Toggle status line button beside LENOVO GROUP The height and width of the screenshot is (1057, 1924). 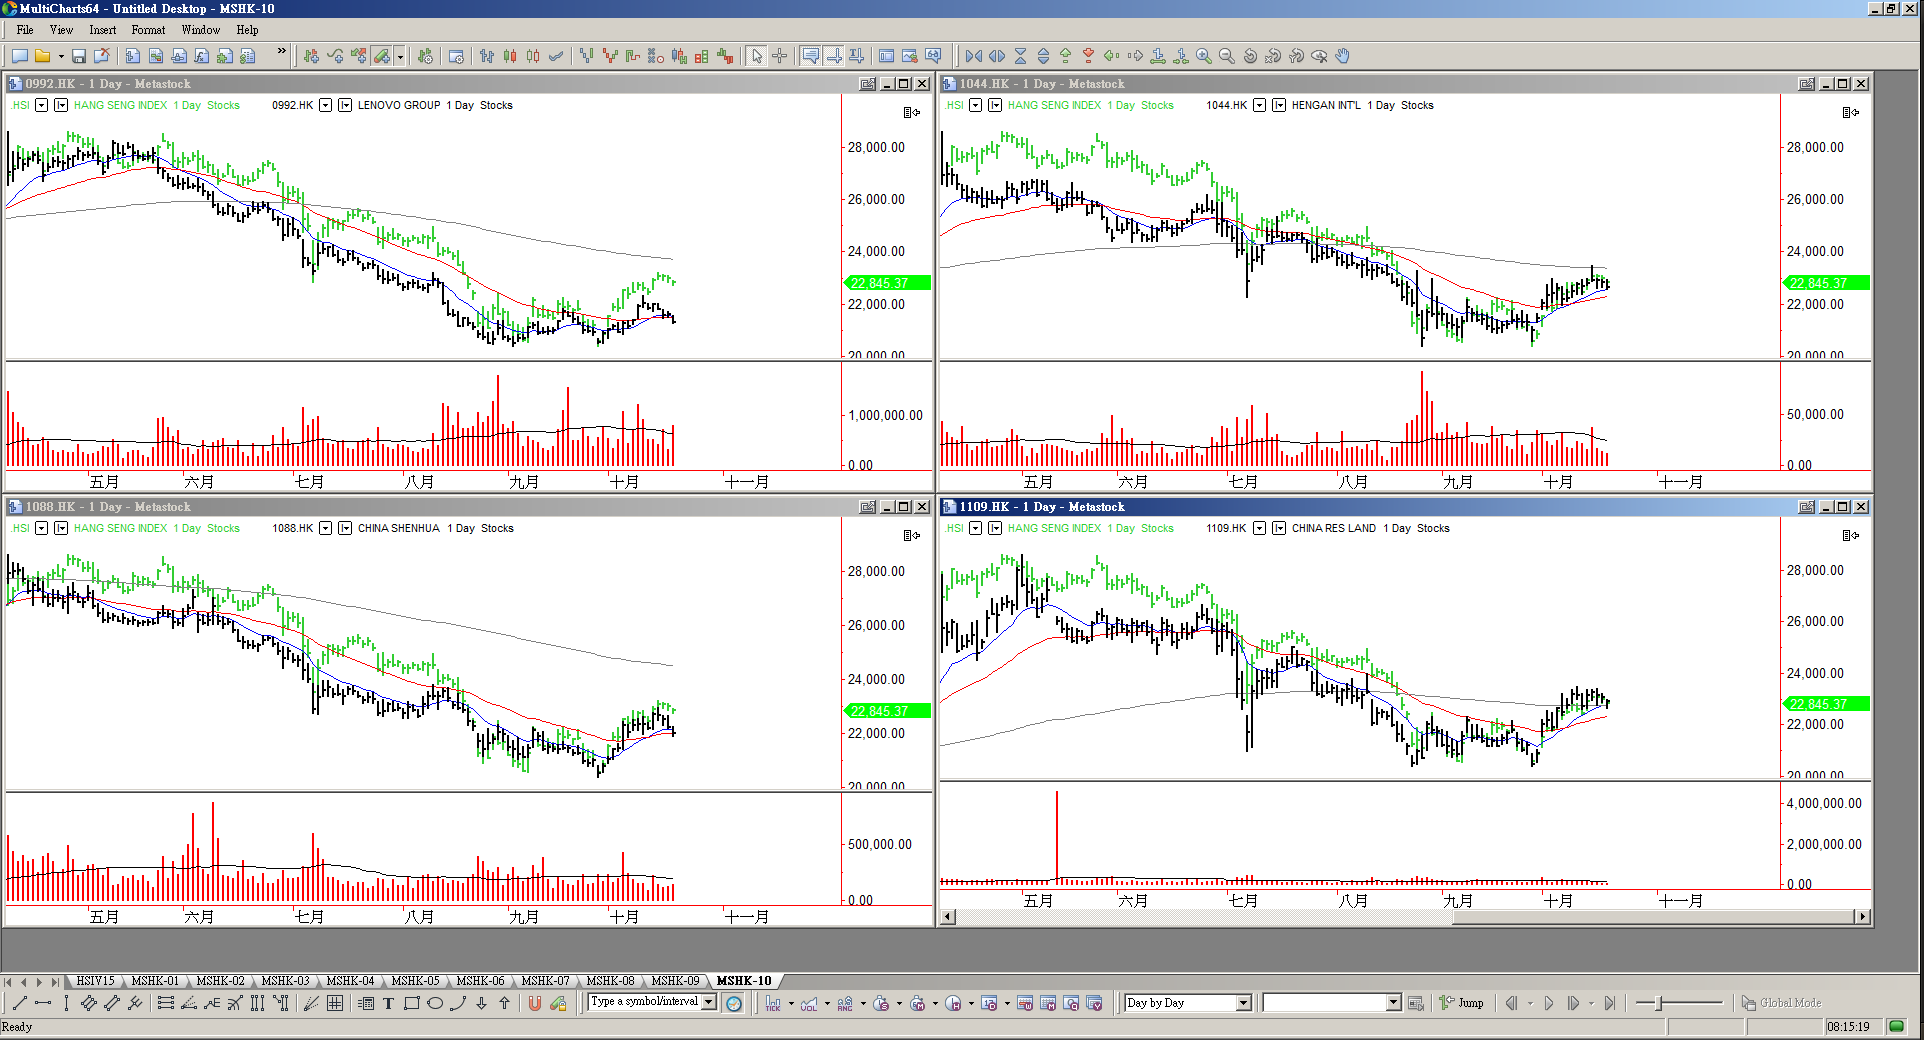tap(345, 105)
